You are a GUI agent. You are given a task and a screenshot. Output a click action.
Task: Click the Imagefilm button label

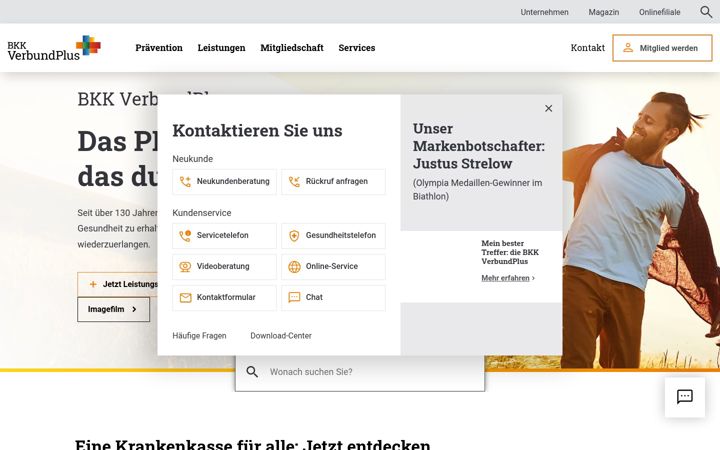click(x=106, y=309)
